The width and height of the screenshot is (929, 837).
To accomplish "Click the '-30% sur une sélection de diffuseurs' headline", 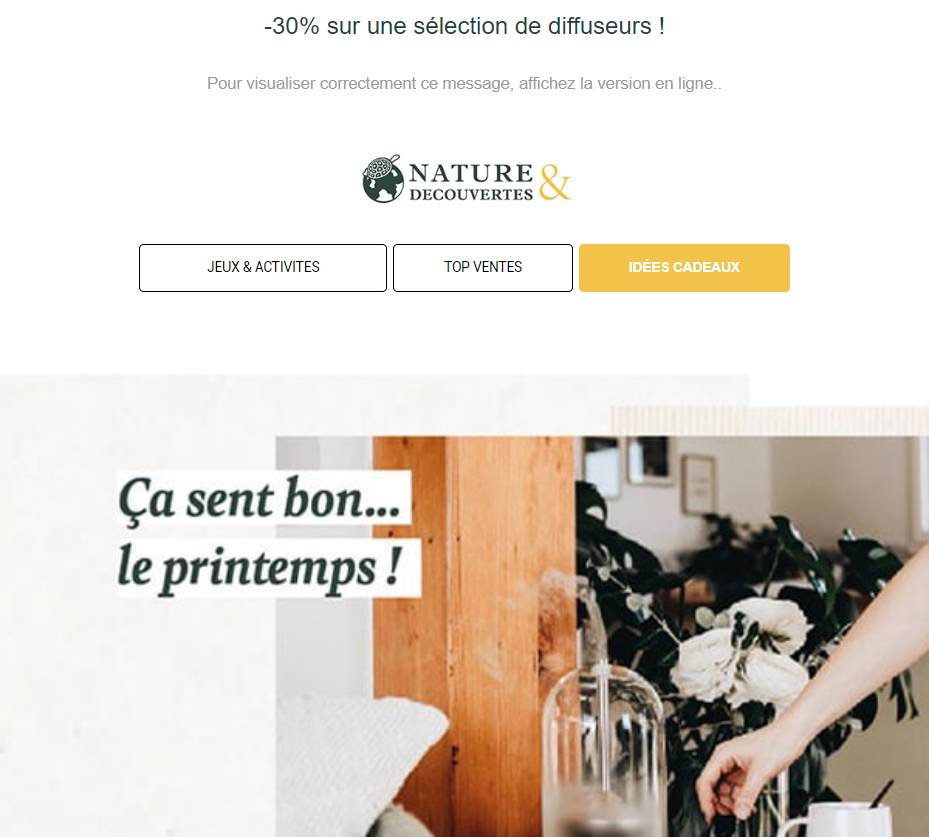I will coord(464,26).
